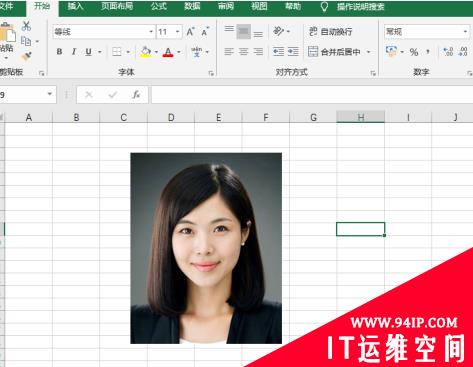The width and height of the screenshot is (473, 367).
Task: Select column F header
Action: click(266, 117)
